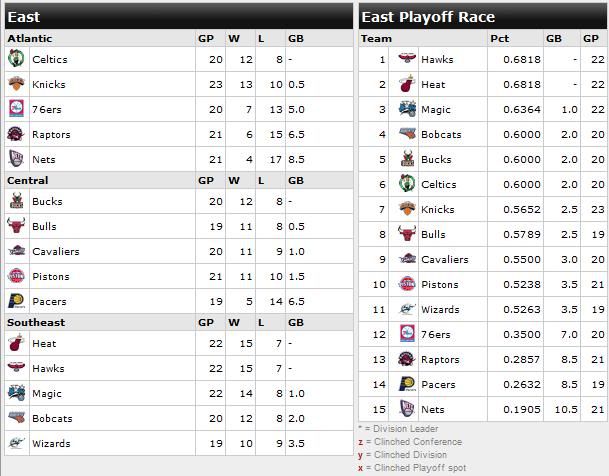Click the Bucks logo in Playoff Race
The image size is (609, 476).
click(x=407, y=159)
